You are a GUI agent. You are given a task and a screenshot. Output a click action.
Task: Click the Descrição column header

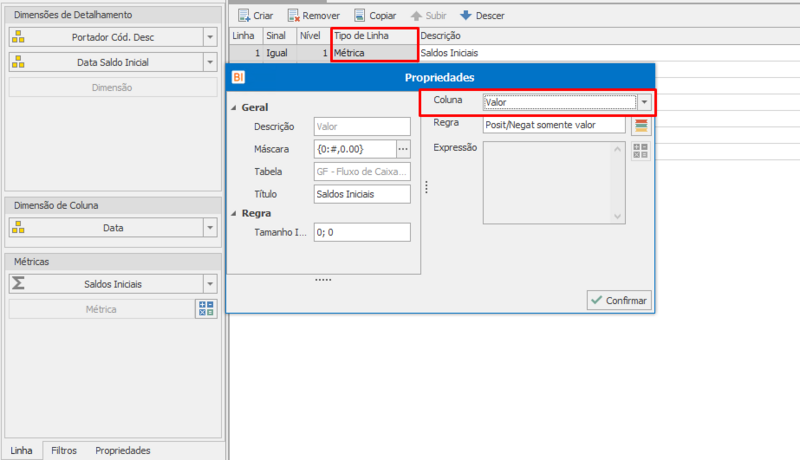(610, 36)
